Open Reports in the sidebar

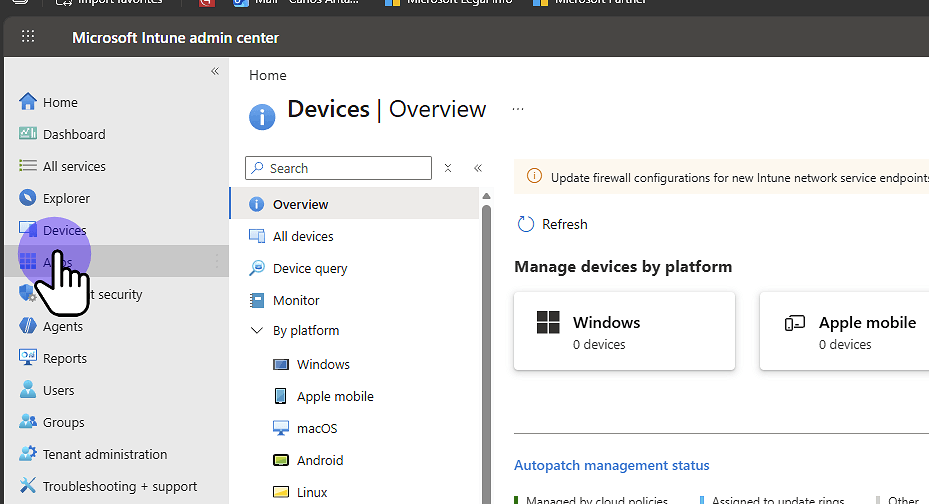tap(65, 358)
